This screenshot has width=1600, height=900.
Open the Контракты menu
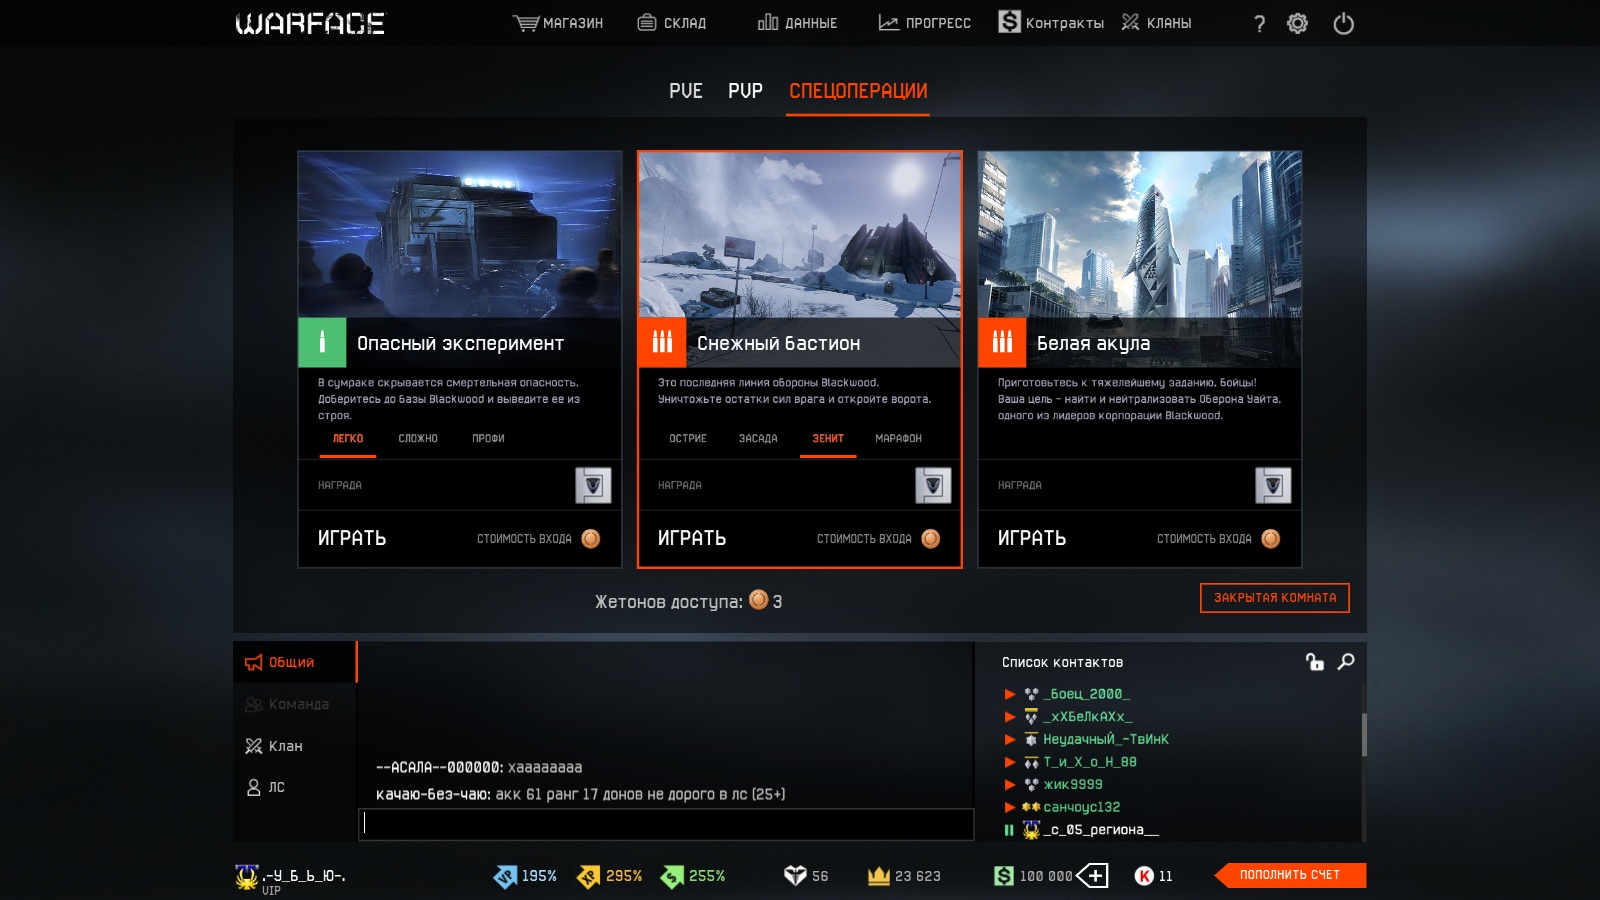click(x=1051, y=23)
